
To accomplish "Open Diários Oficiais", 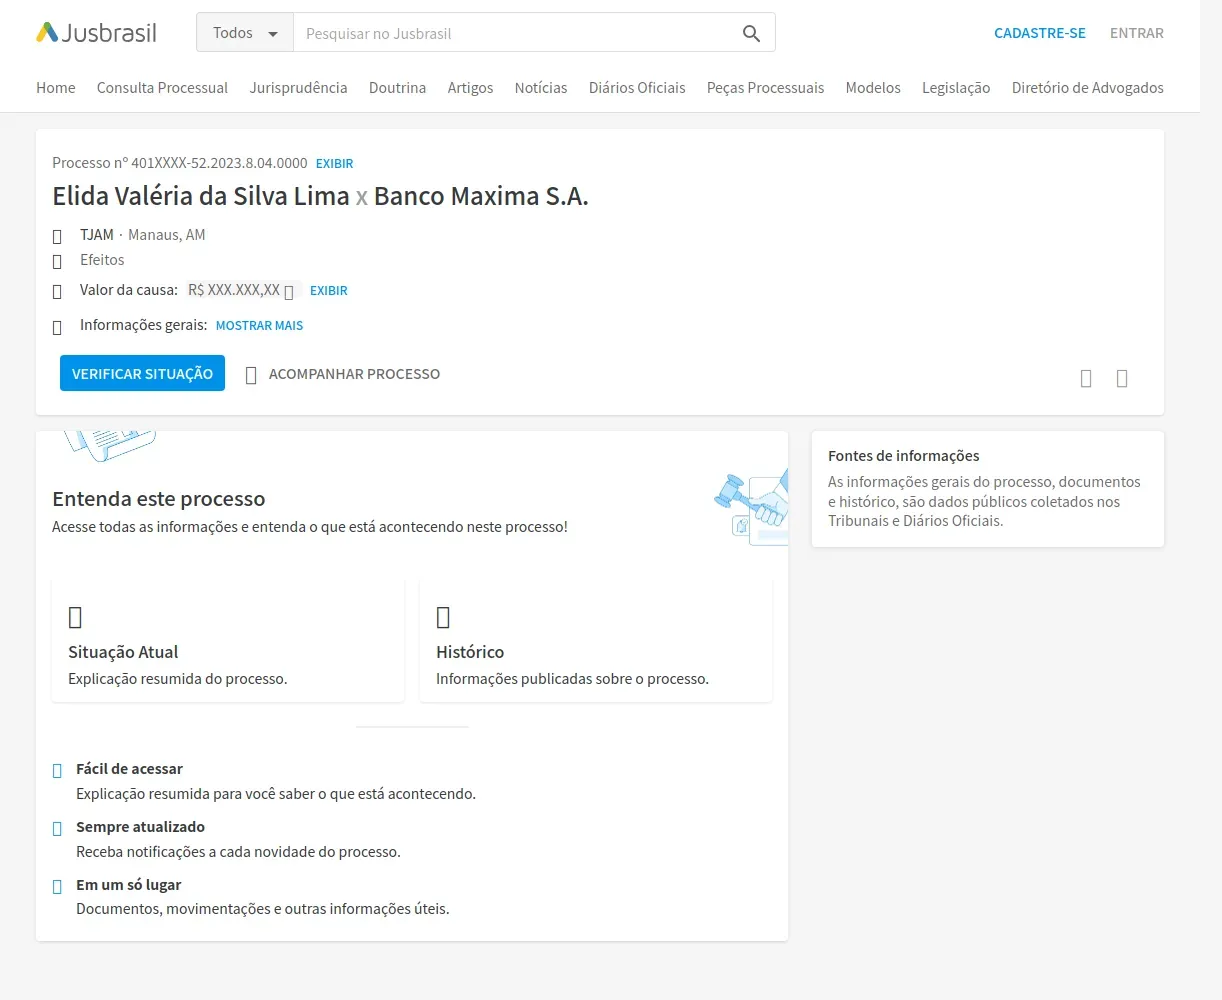I will pyautogui.click(x=637, y=88).
